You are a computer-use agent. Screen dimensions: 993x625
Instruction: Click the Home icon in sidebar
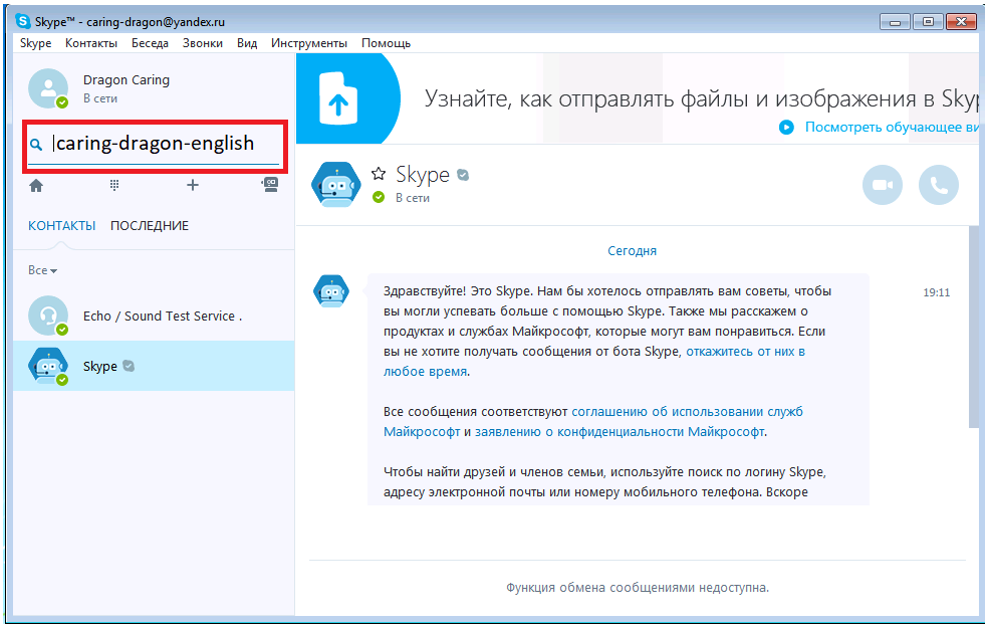tap(36, 186)
